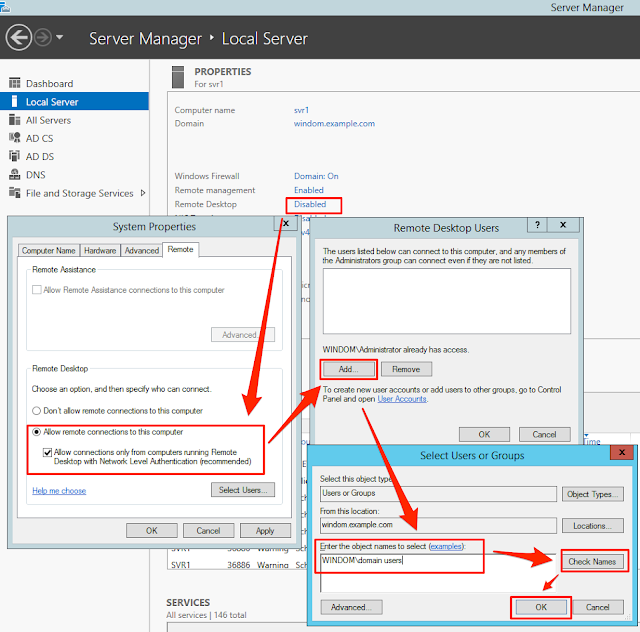Open the AD DS role icon

point(15,156)
